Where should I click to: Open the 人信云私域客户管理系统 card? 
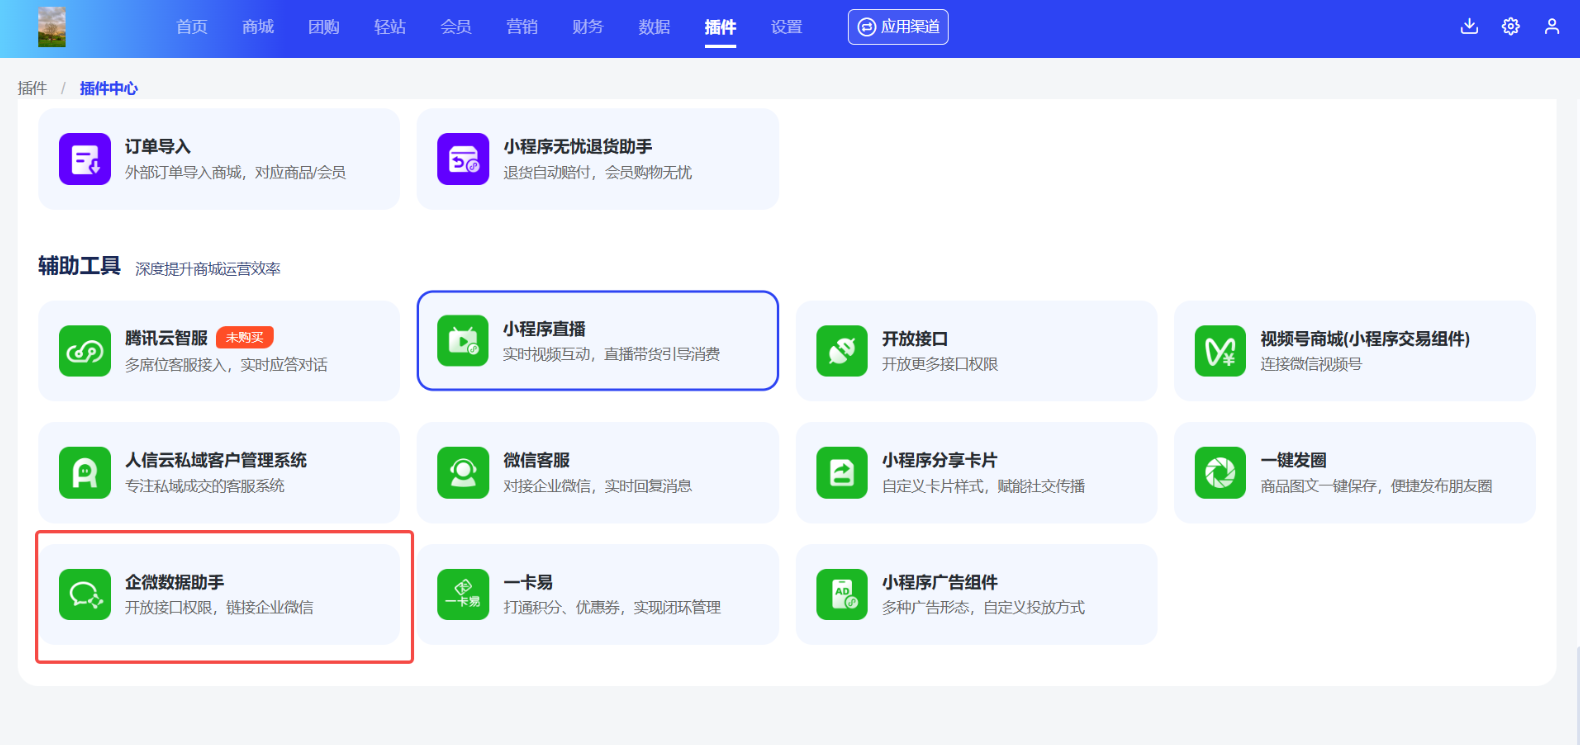218,473
